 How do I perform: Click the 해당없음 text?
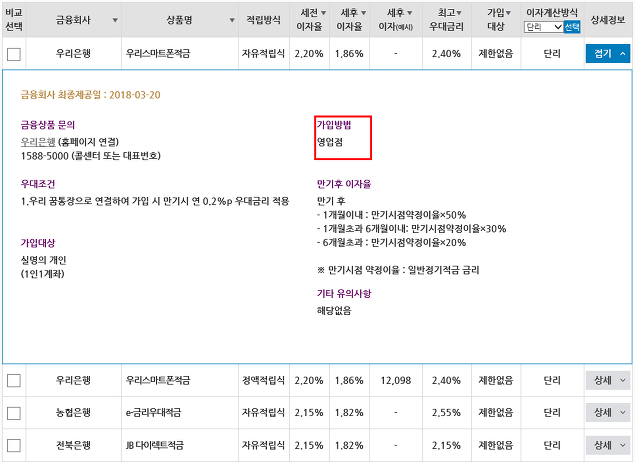pos(334,311)
